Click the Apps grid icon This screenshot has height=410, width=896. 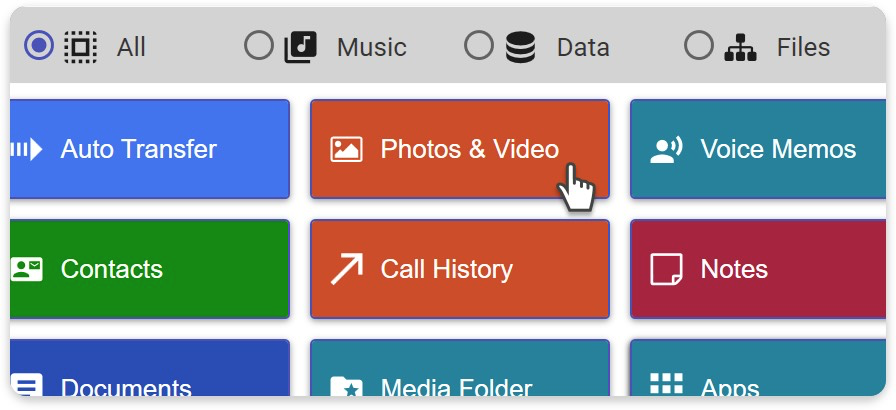click(666, 385)
